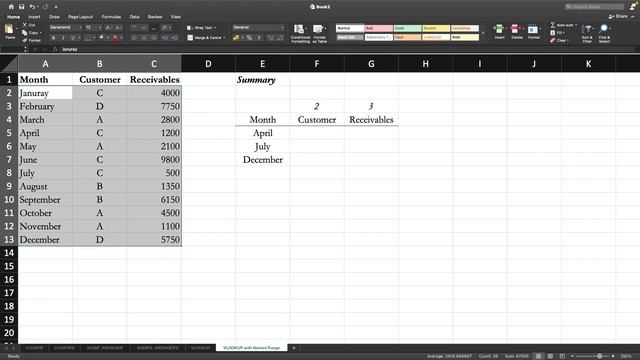640x360 pixels.
Task: Click the Search Sheet field
Action: (x=594, y=7)
